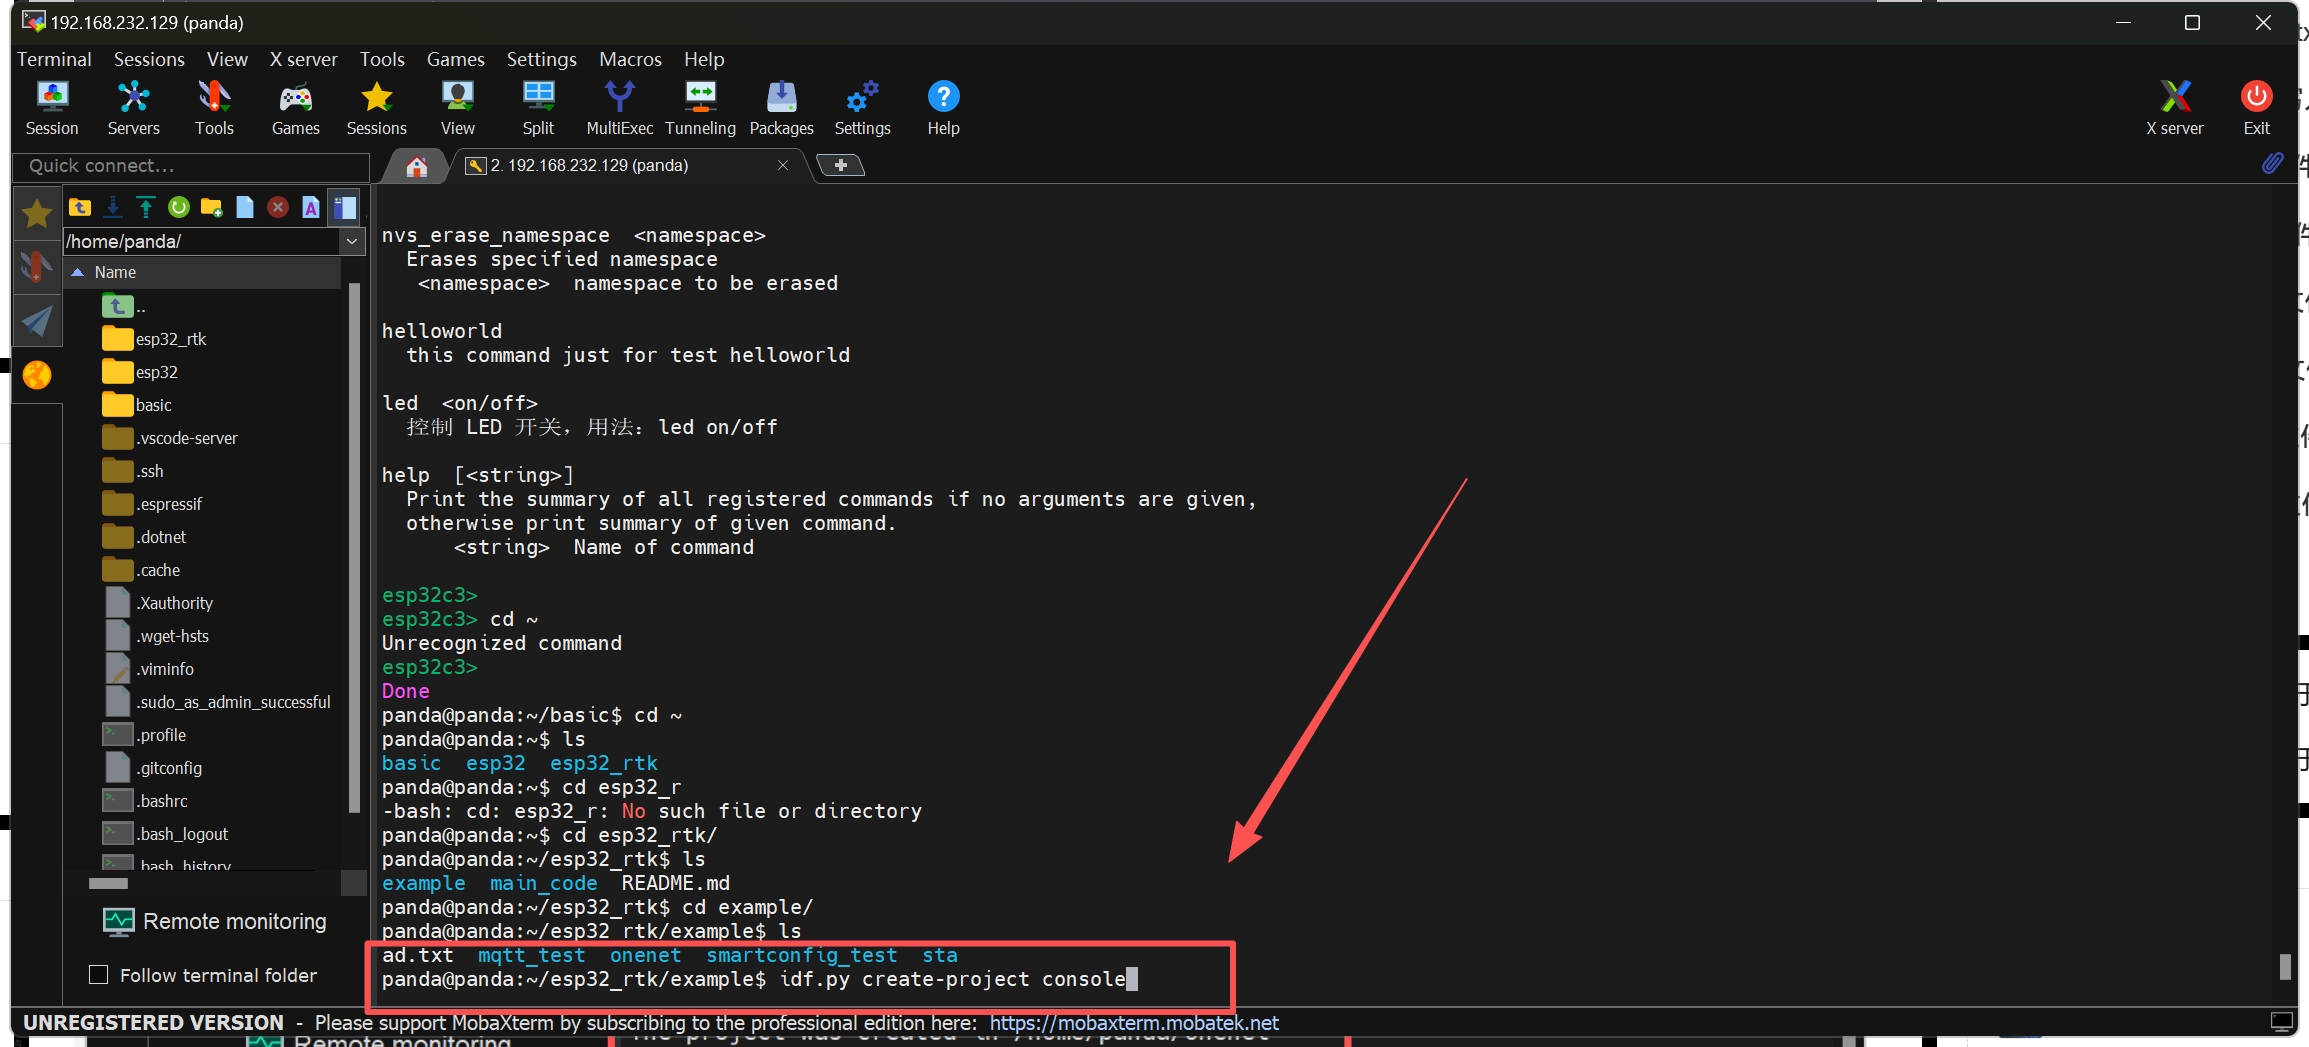
Task: Open the X server menu
Action: click(x=304, y=59)
